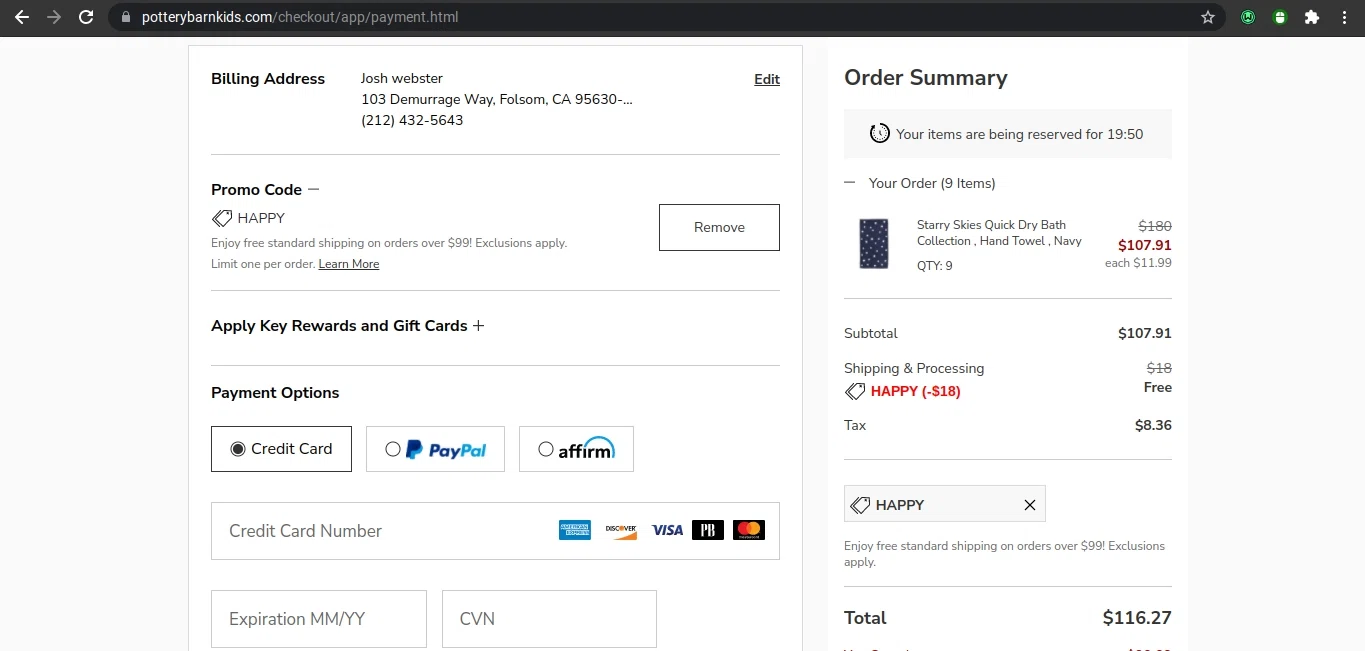Go back using the browser back arrow

click(21, 17)
